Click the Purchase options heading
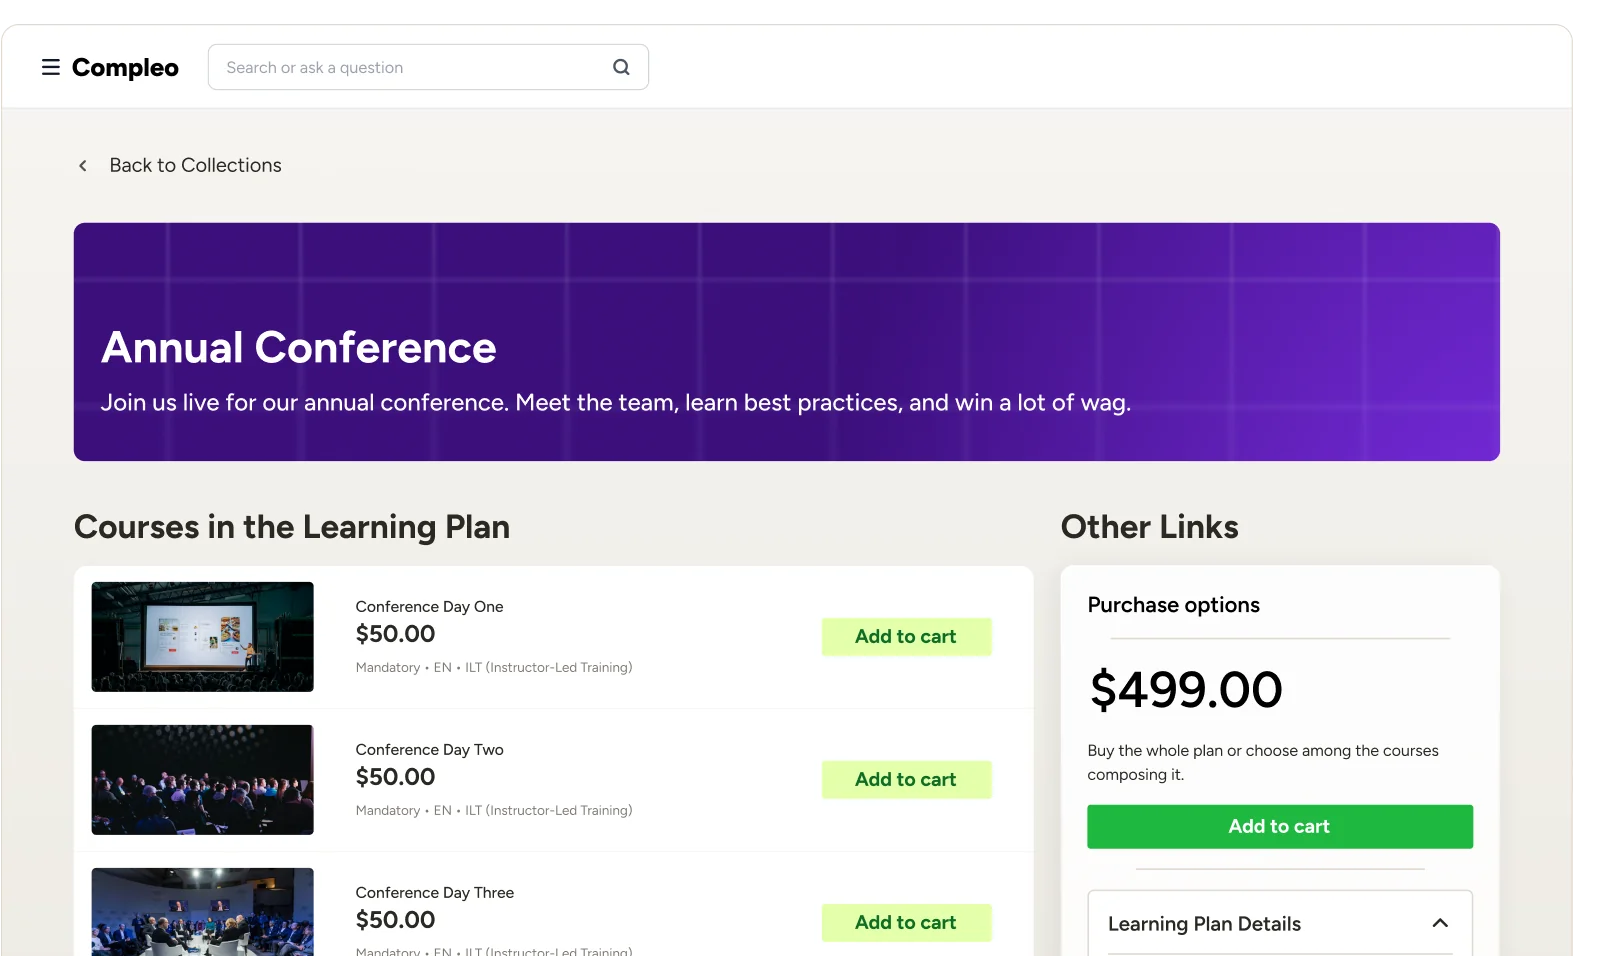 (x=1174, y=605)
